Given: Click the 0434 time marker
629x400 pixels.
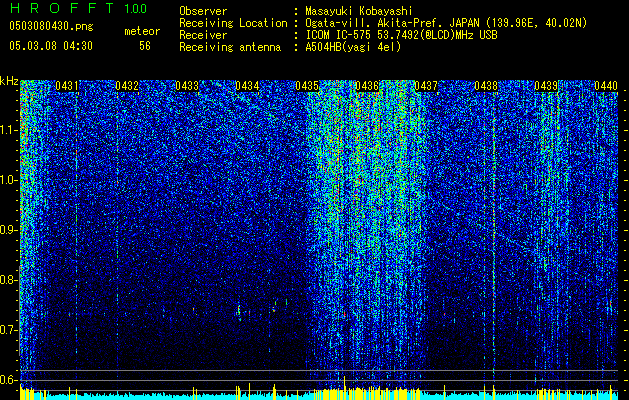Looking at the screenshot, I should (247, 86).
